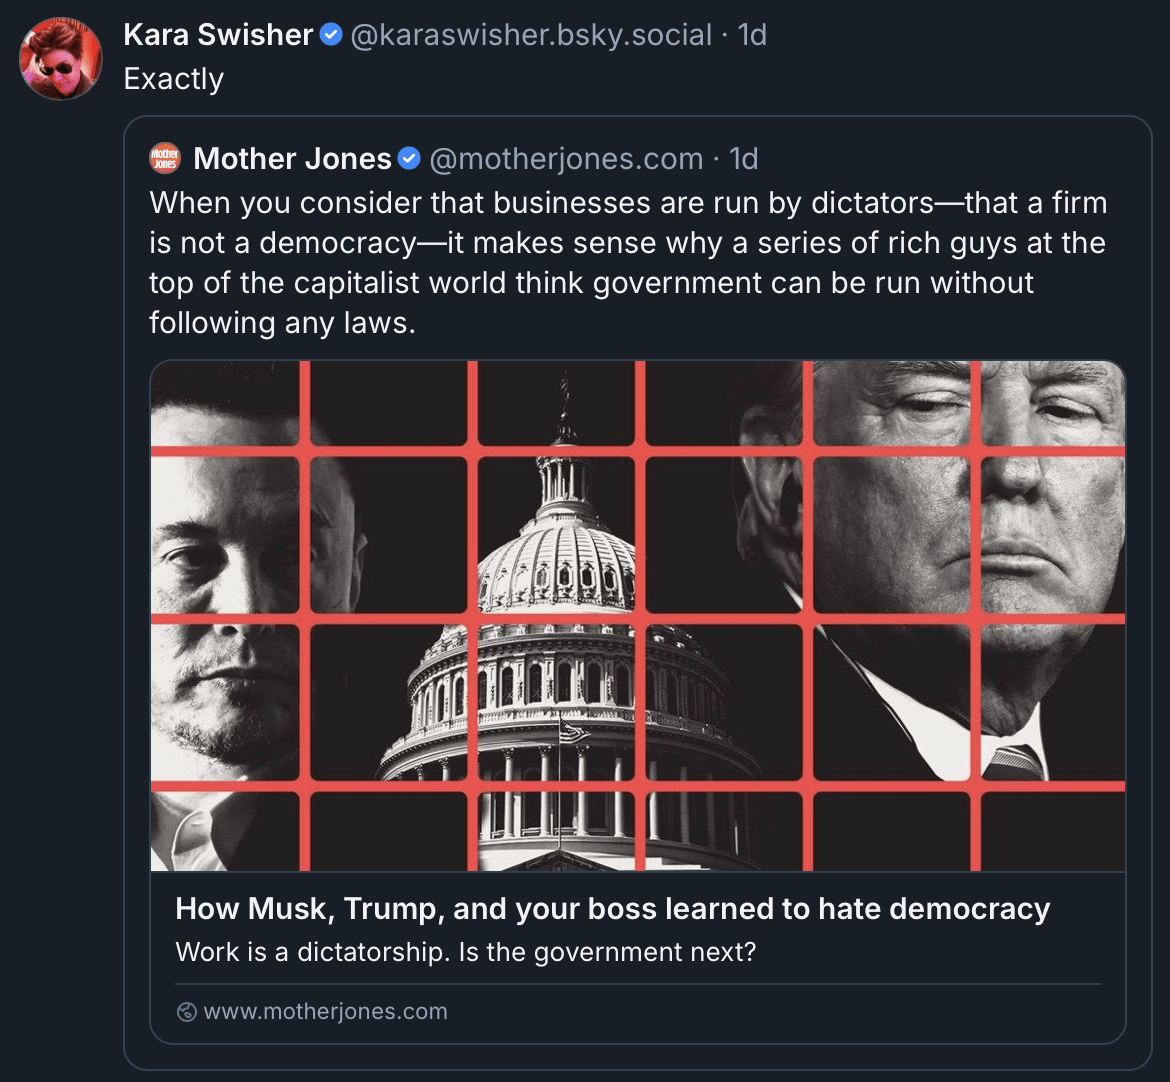Select the "Exactly" post text
Screen dimensions: 1170x1082
(174, 79)
